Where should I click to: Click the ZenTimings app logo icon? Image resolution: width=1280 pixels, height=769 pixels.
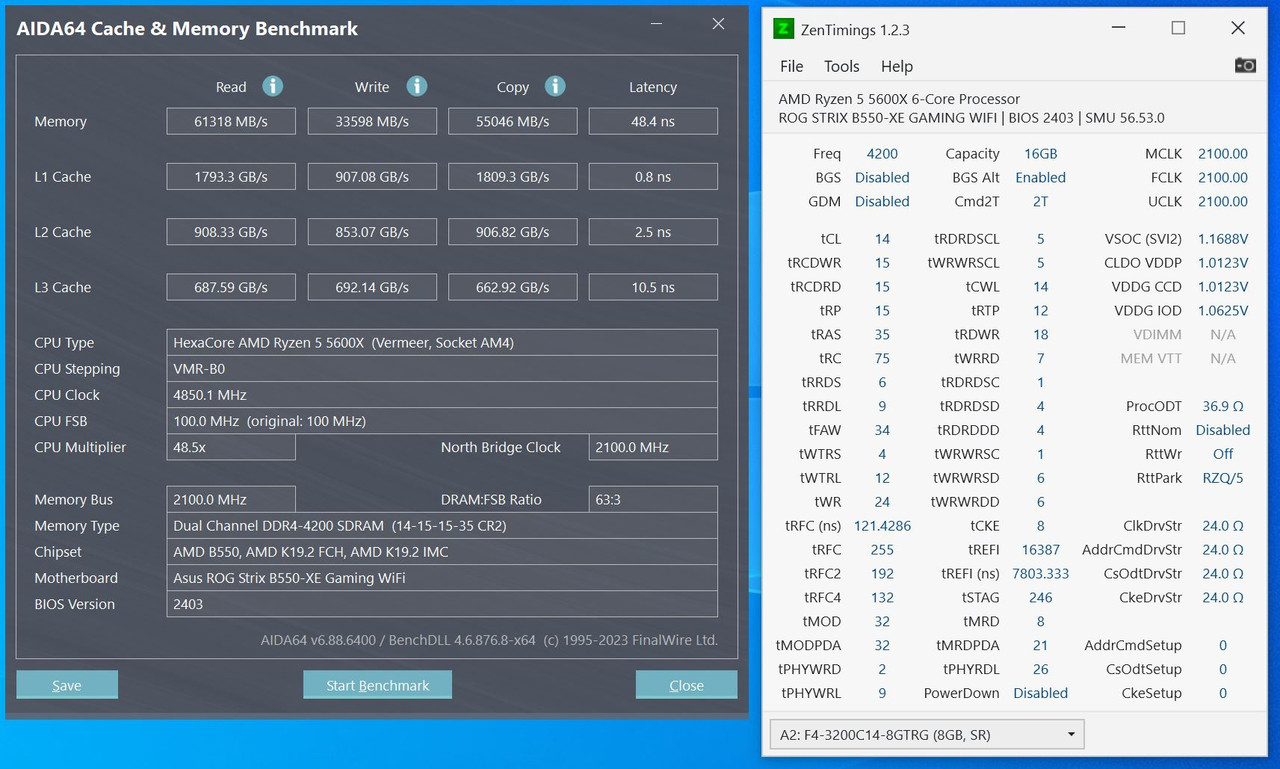click(x=783, y=29)
